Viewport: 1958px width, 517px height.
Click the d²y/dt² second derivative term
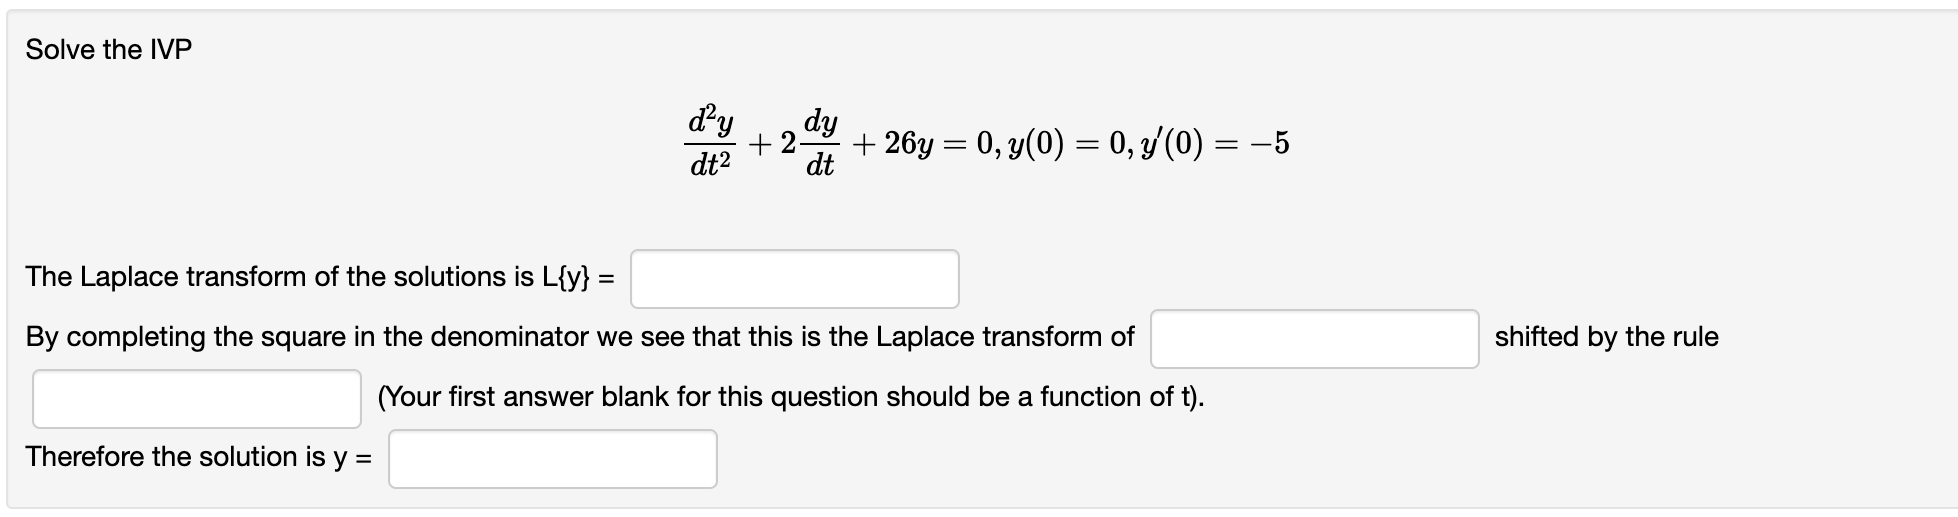coord(711,143)
